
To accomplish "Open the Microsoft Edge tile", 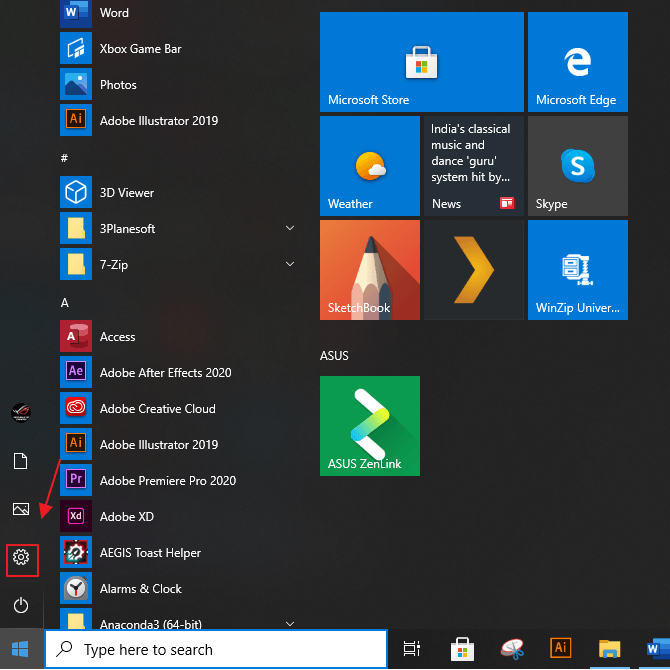I will 578,62.
